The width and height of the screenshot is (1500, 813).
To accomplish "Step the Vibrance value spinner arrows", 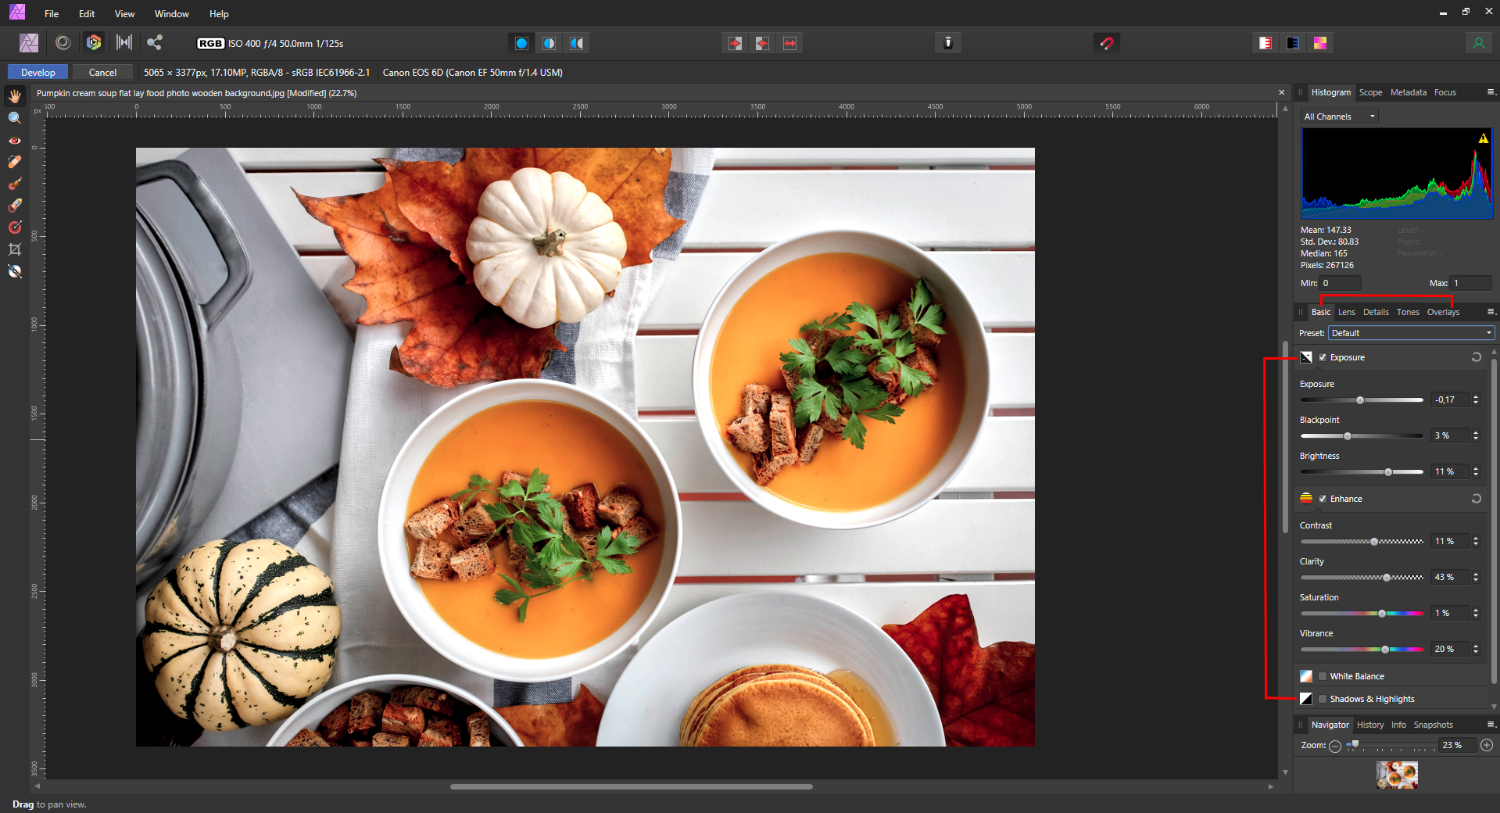I will (x=1475, y=649).
